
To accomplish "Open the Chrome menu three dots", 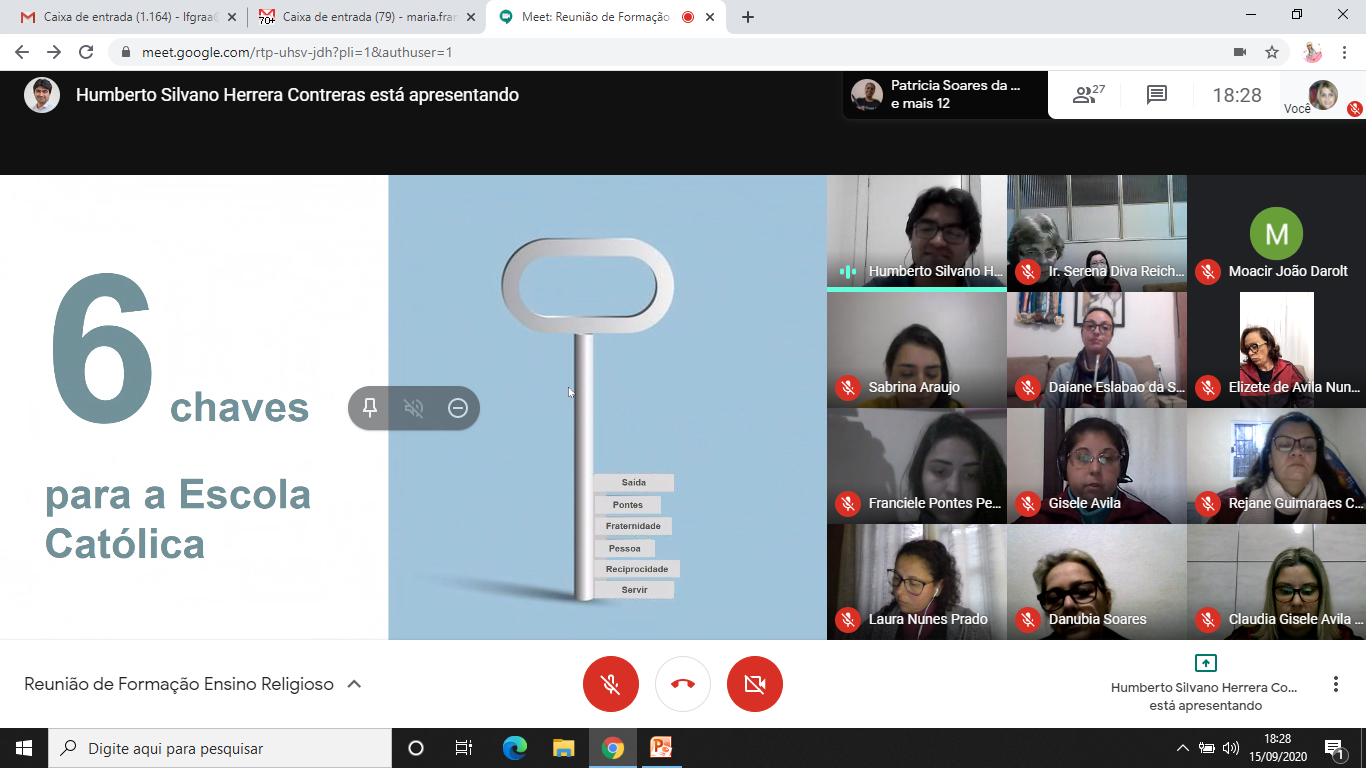I will [x=1345, y=52].
